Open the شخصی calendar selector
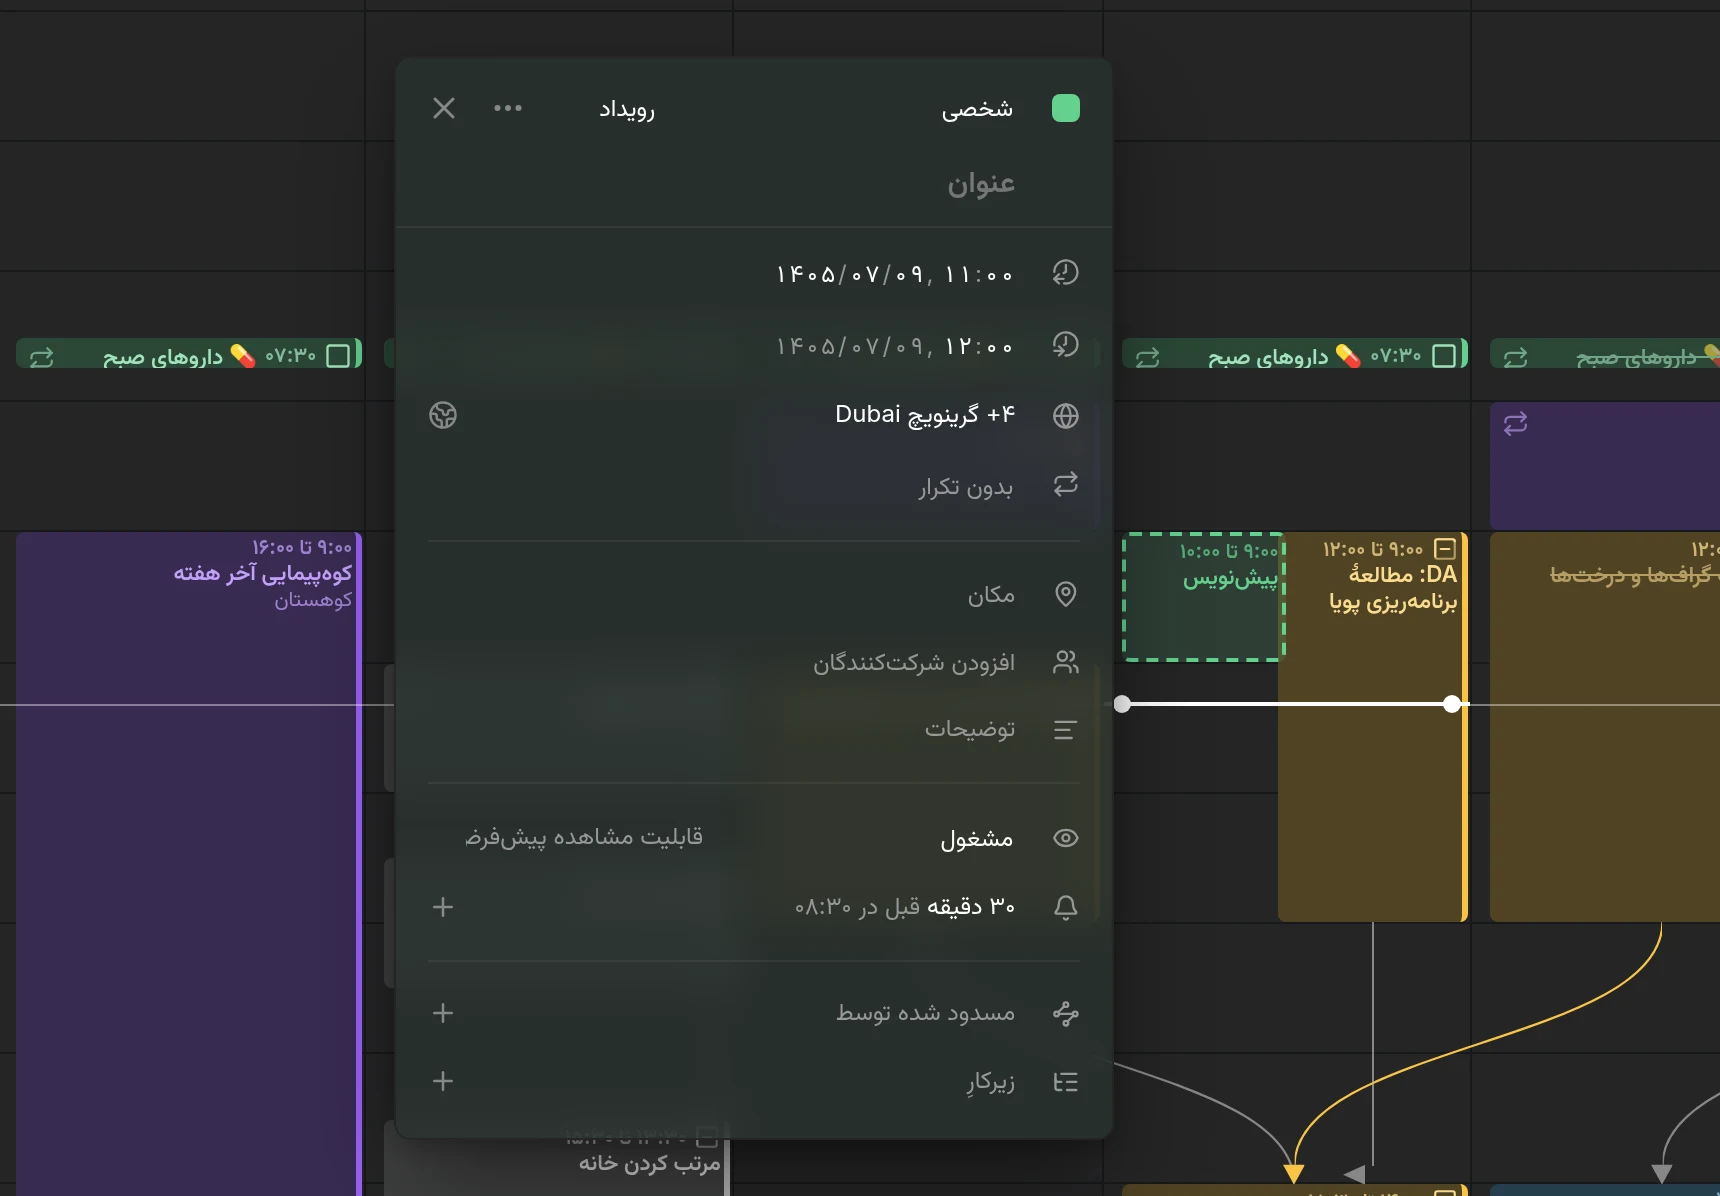Viewport: 1720px width, 1196px height. [x=977, y=109]
